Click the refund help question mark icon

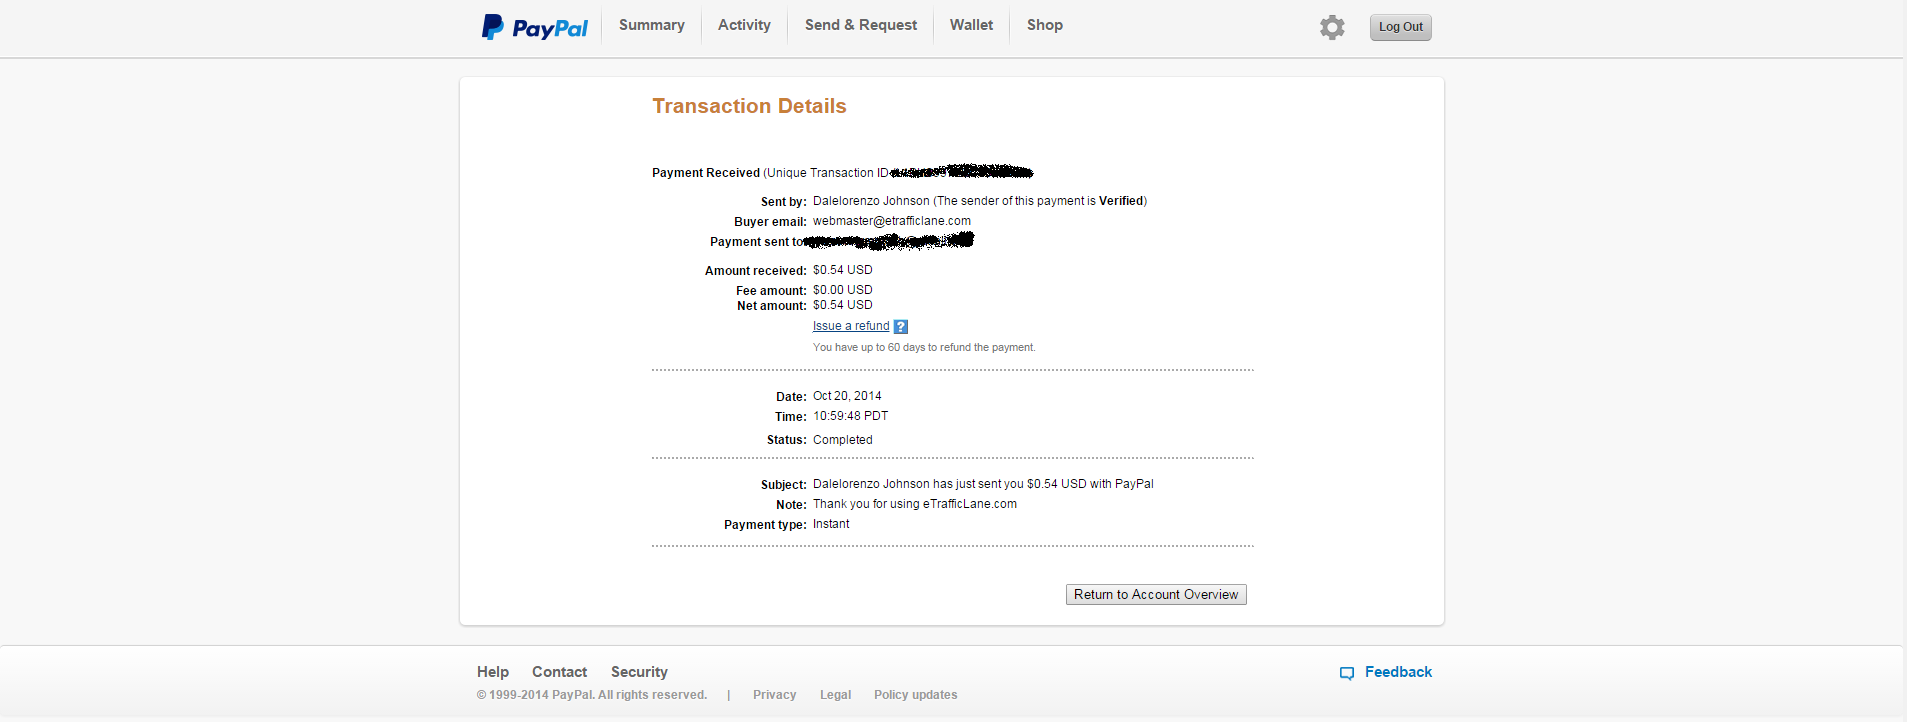(x=901, y=327)
